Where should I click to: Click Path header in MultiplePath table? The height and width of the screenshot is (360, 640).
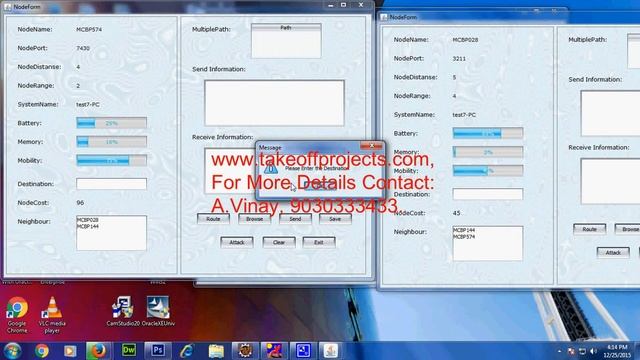[286, 27]
